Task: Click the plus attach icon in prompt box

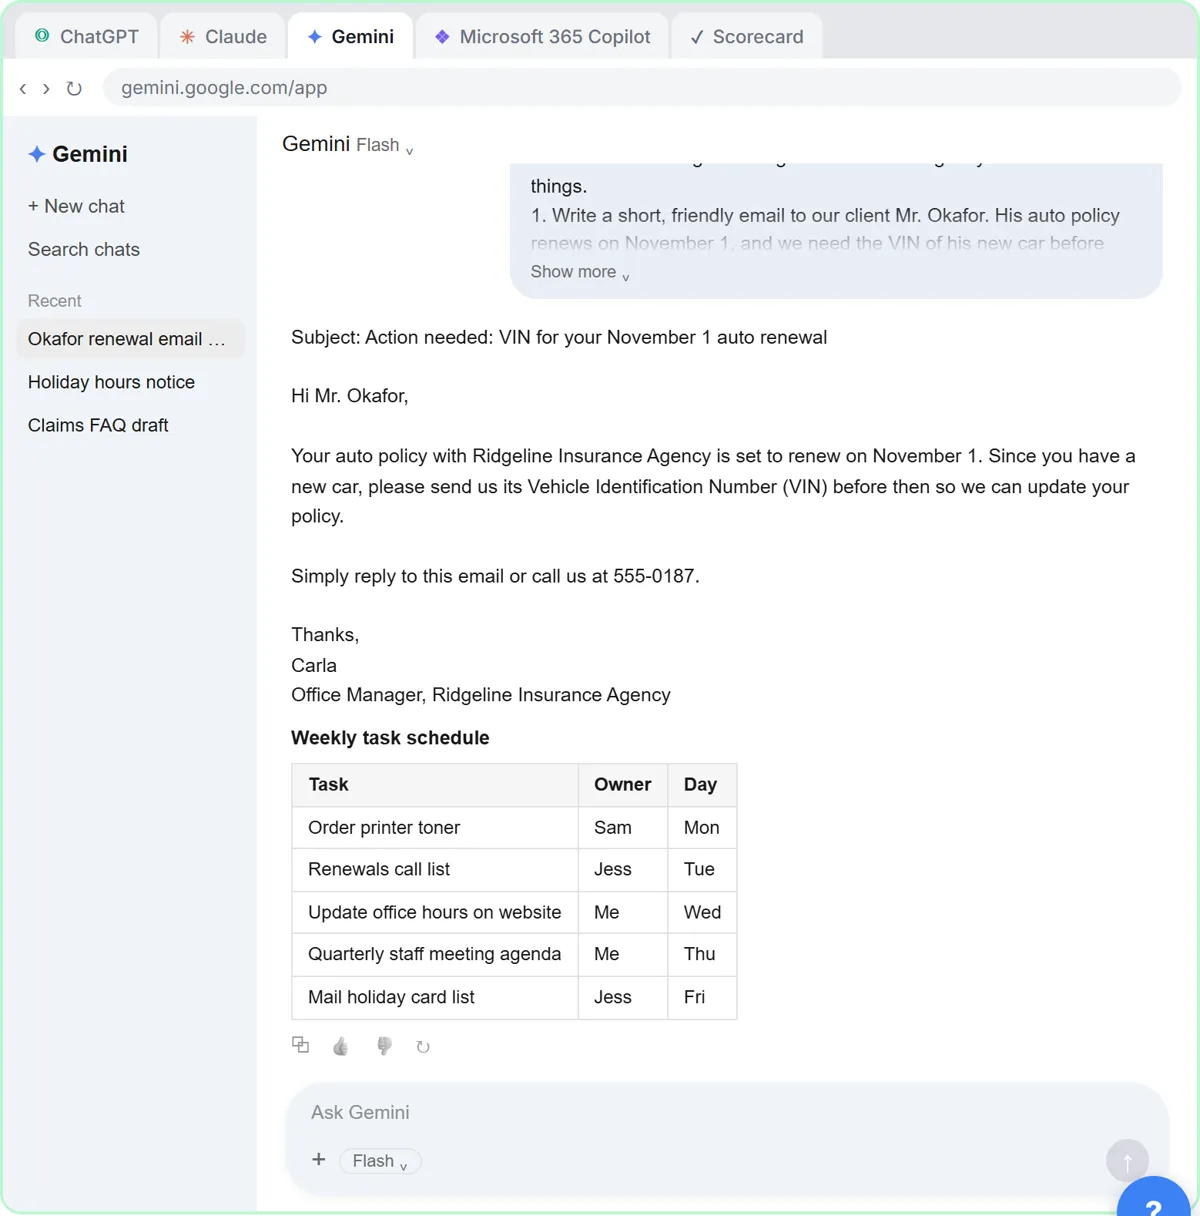Action: [319, 1159]
